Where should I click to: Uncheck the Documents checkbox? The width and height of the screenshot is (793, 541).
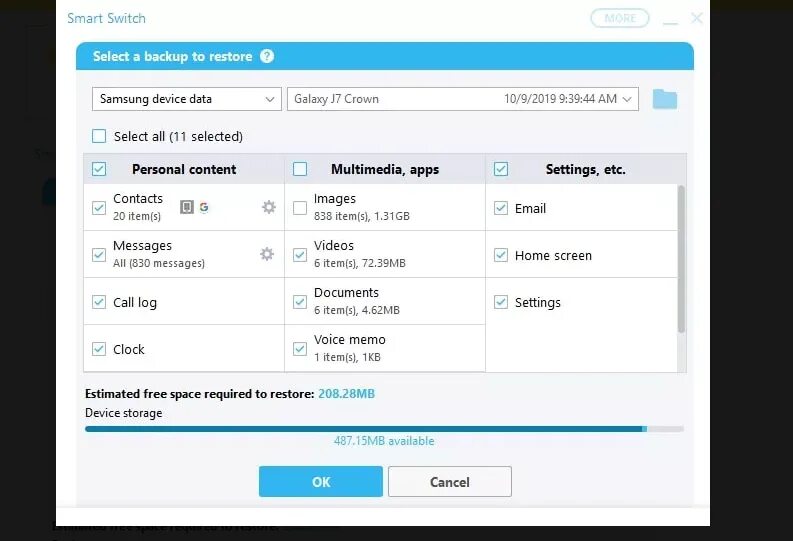(300, 302)
